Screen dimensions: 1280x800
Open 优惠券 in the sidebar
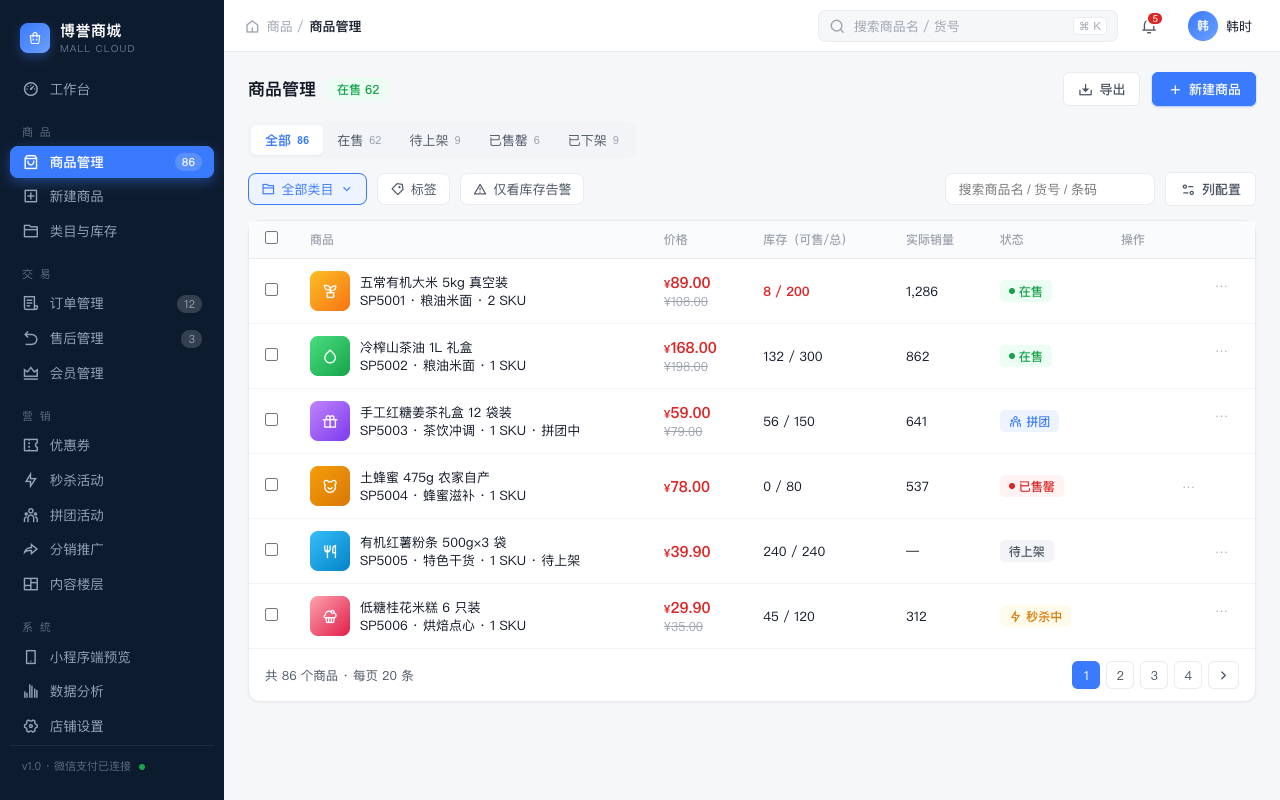click(x=112, y=445)
